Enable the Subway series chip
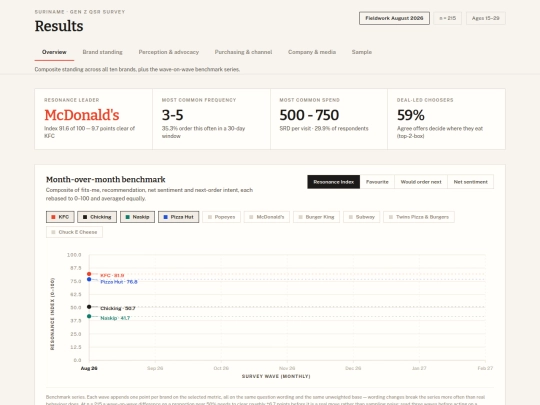Screen dimensions: 540x405 tap(362, 217)
